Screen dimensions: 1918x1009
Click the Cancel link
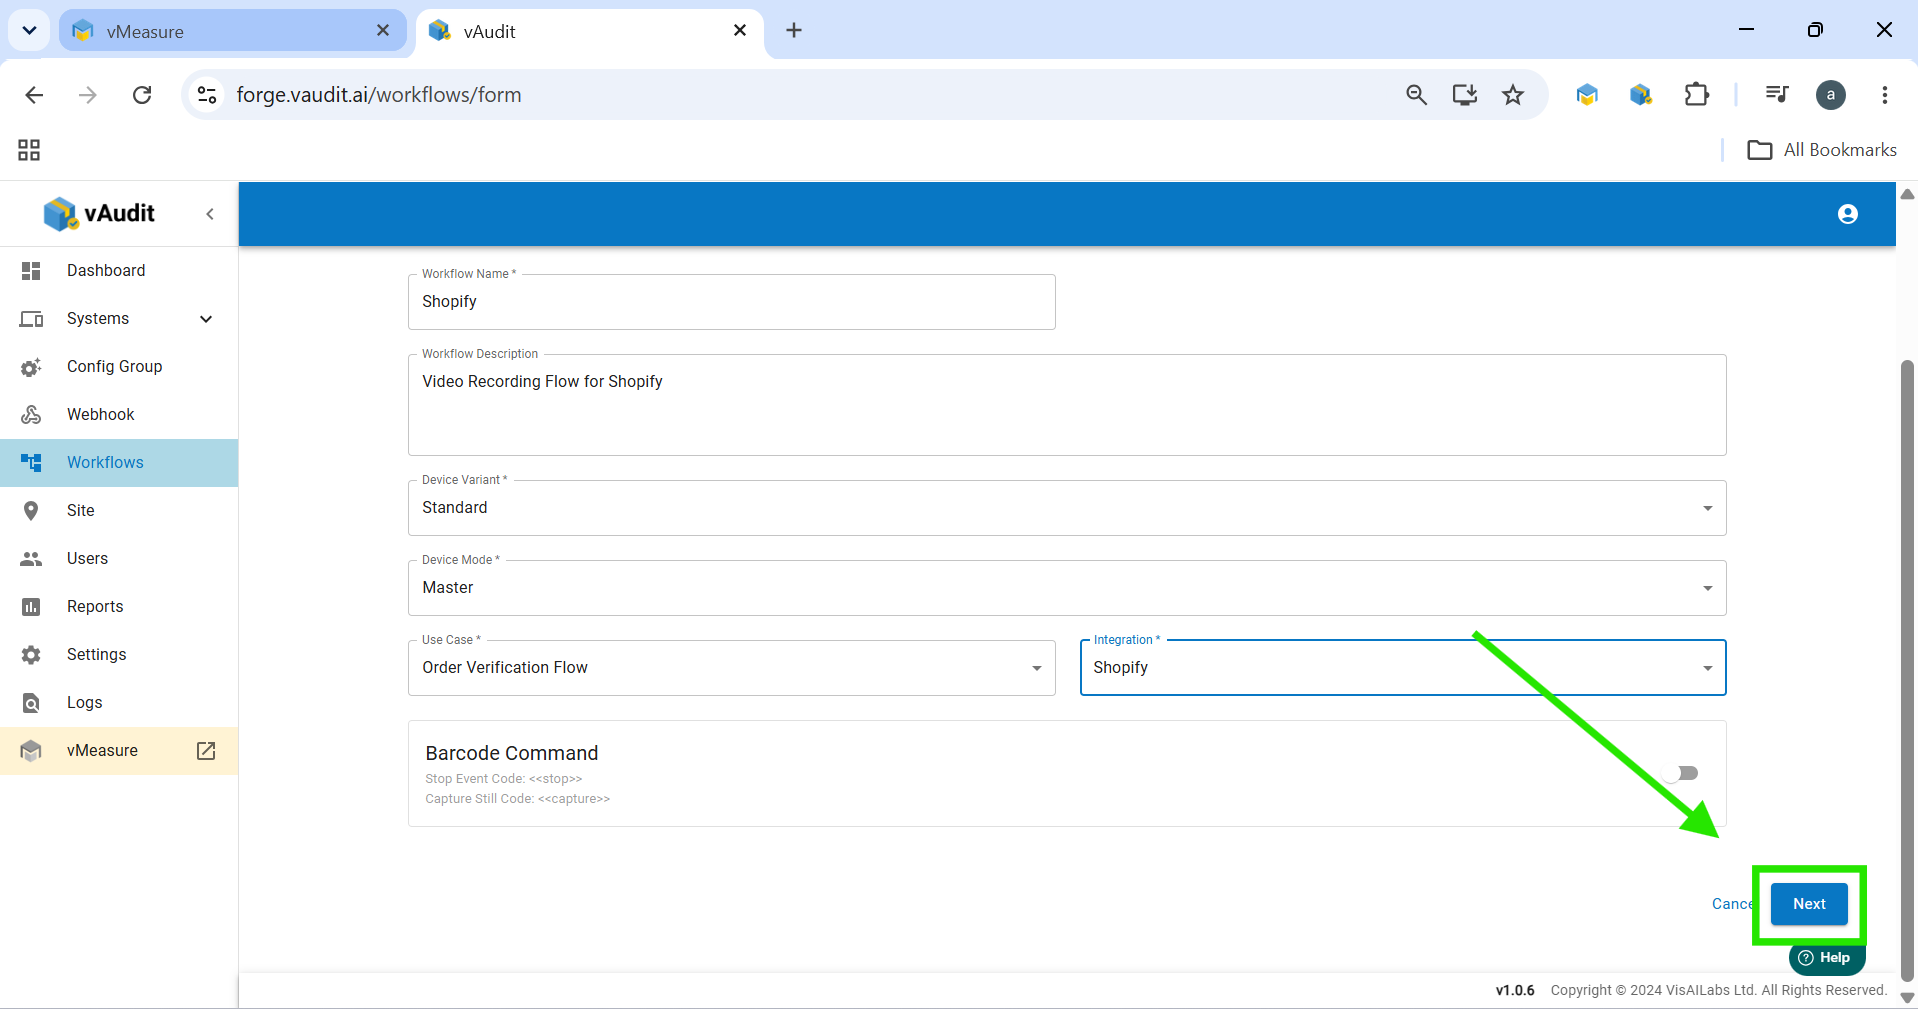[1734, 904]
